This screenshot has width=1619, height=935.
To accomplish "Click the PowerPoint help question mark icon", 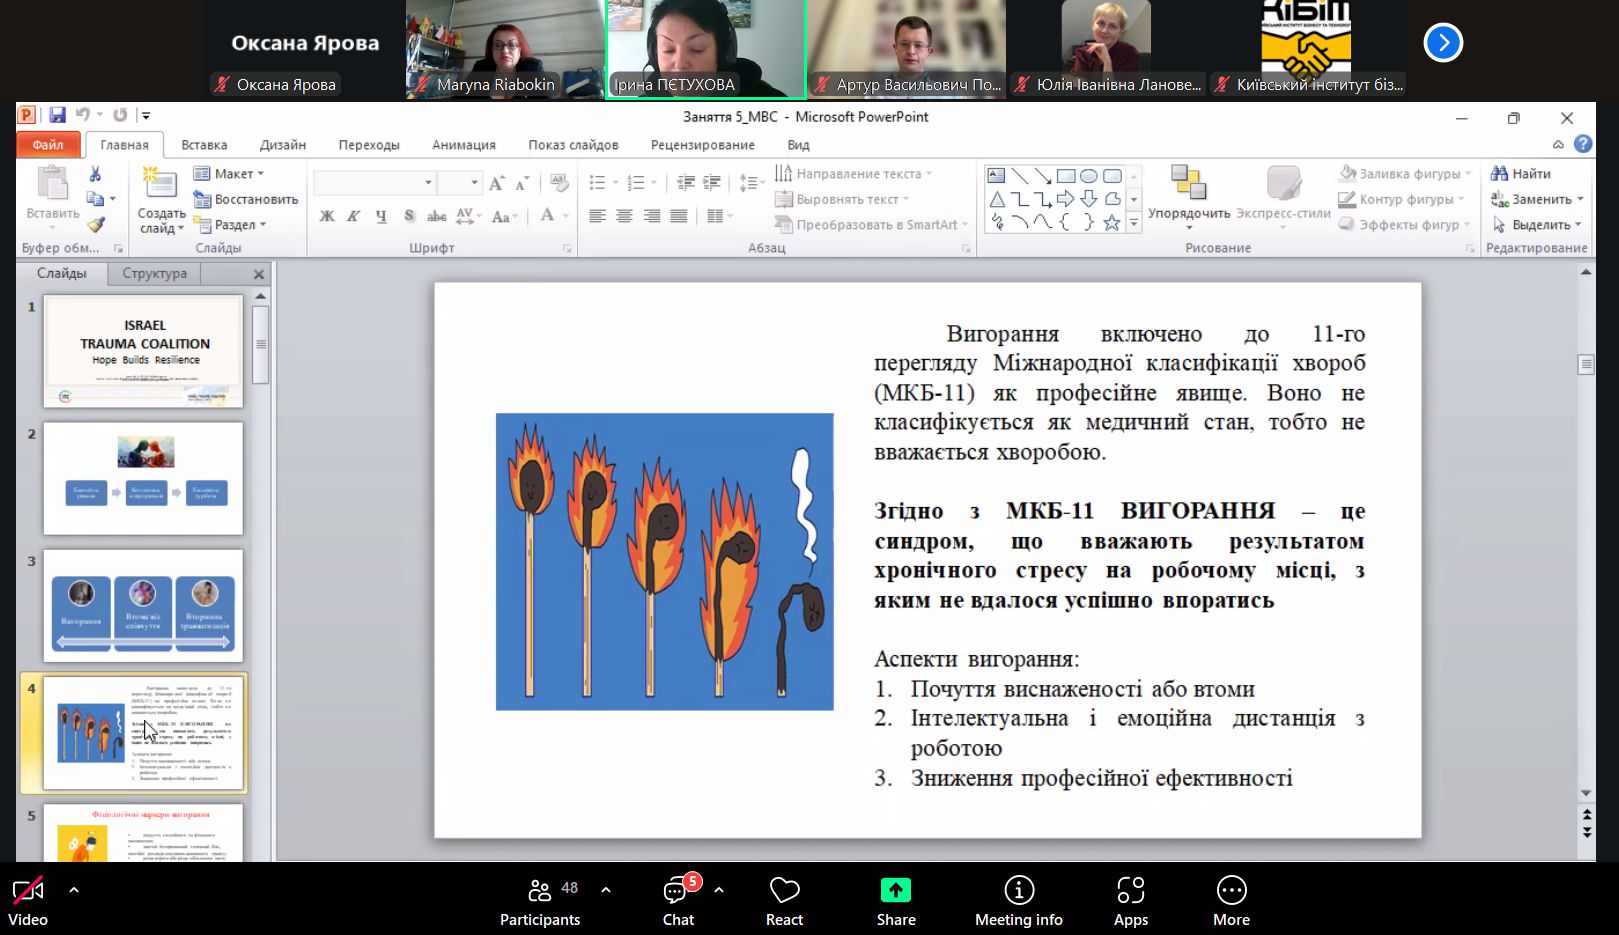I will click(x=1583, y=144).
